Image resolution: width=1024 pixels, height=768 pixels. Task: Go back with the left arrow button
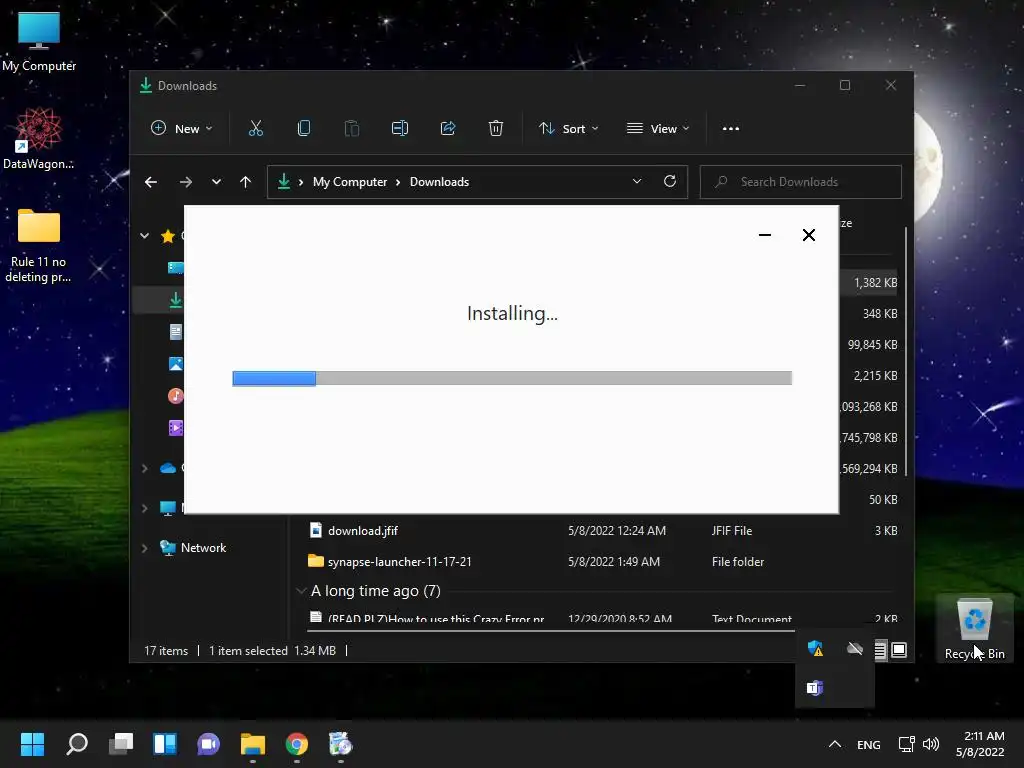151,182
